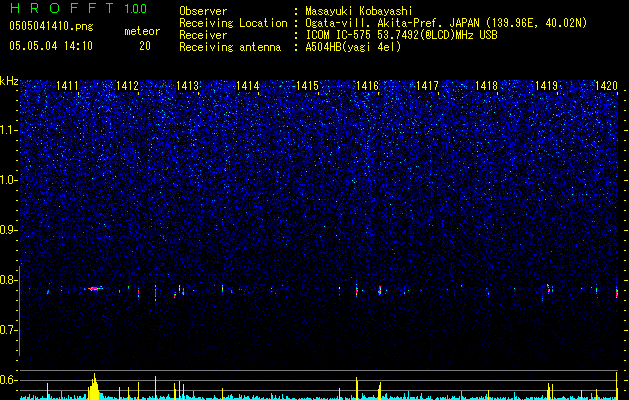Click the 0.9 frequency axis label
The width and height of the screenshot is (629, 400).
pyautogui.click(x=8, y=230)
